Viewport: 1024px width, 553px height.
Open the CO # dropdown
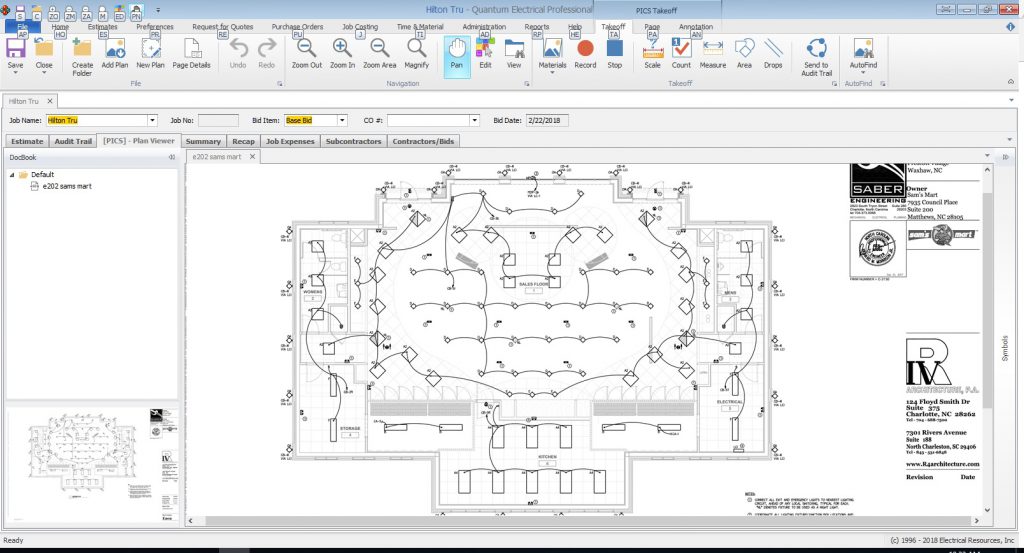click(x=475, y=120)
